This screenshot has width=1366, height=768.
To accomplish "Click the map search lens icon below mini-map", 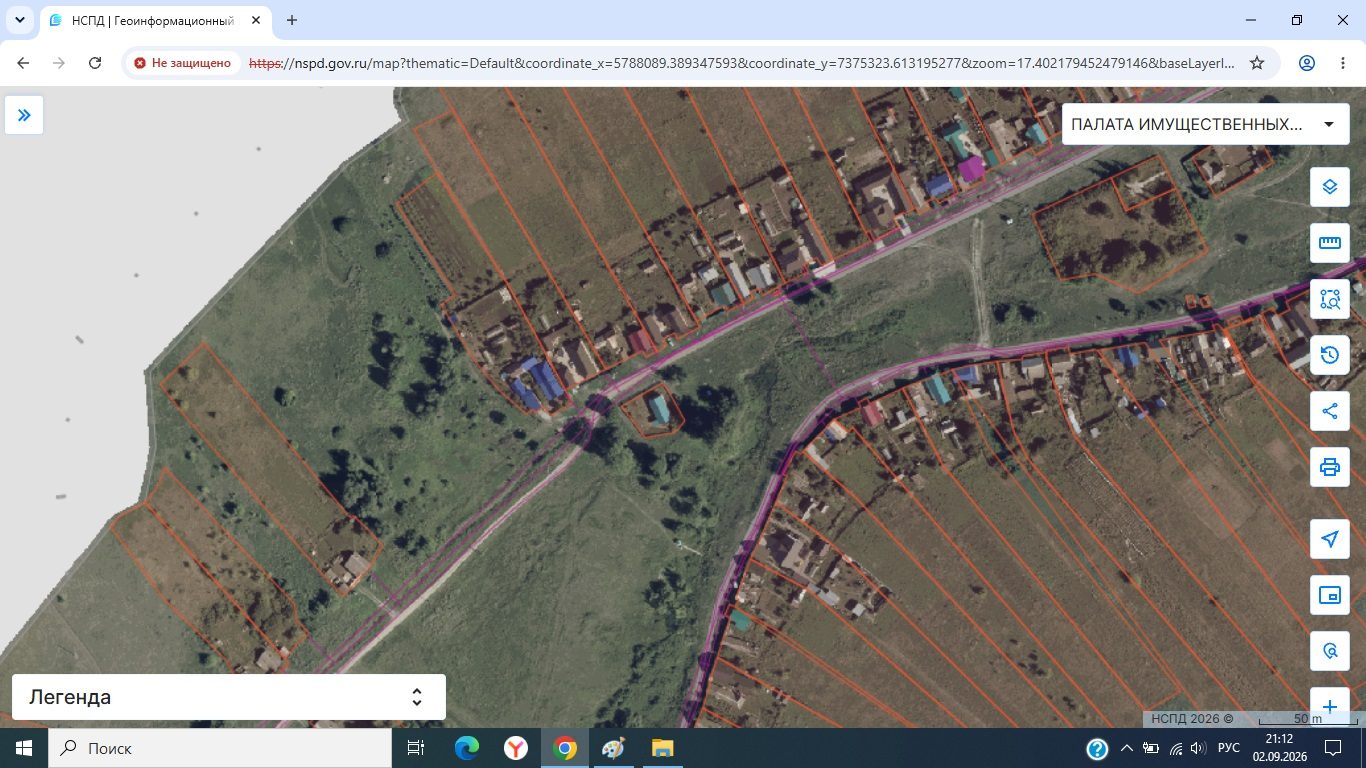I will 1329,651.
